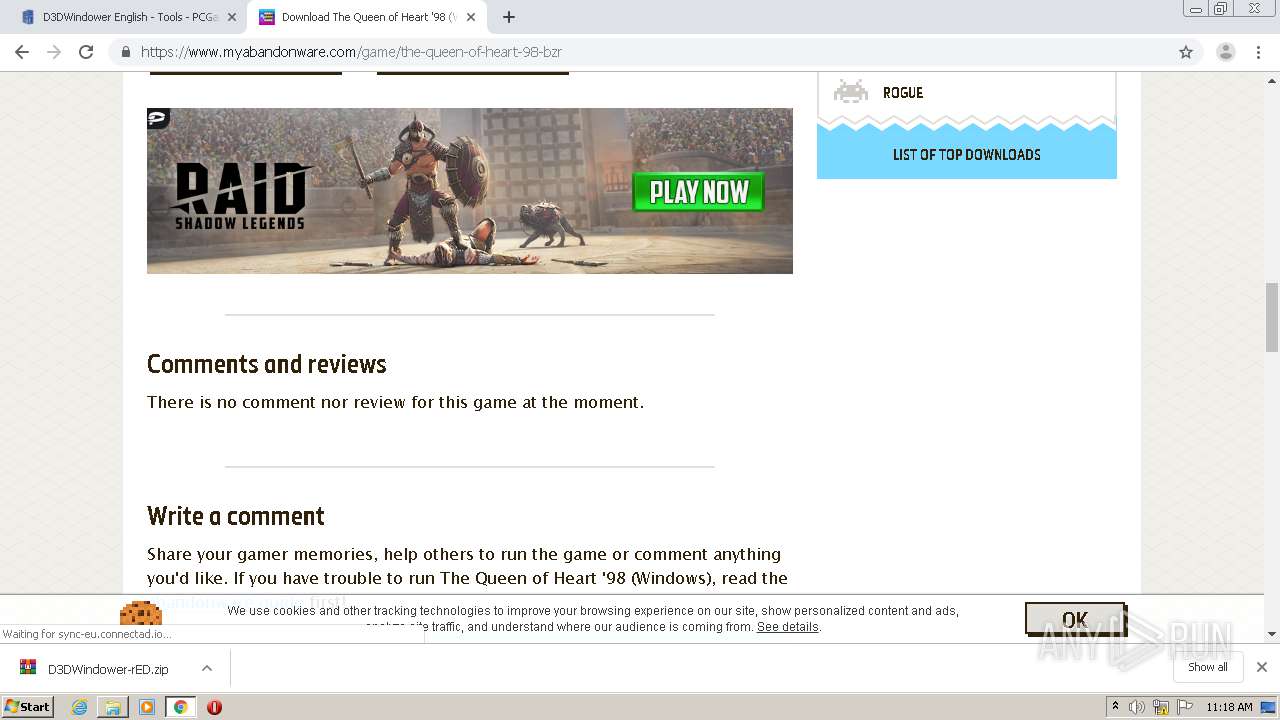Click the zip file icon in the downloads bar
Viewport: 1280px width, 720px height.
[x=28, y=668]
